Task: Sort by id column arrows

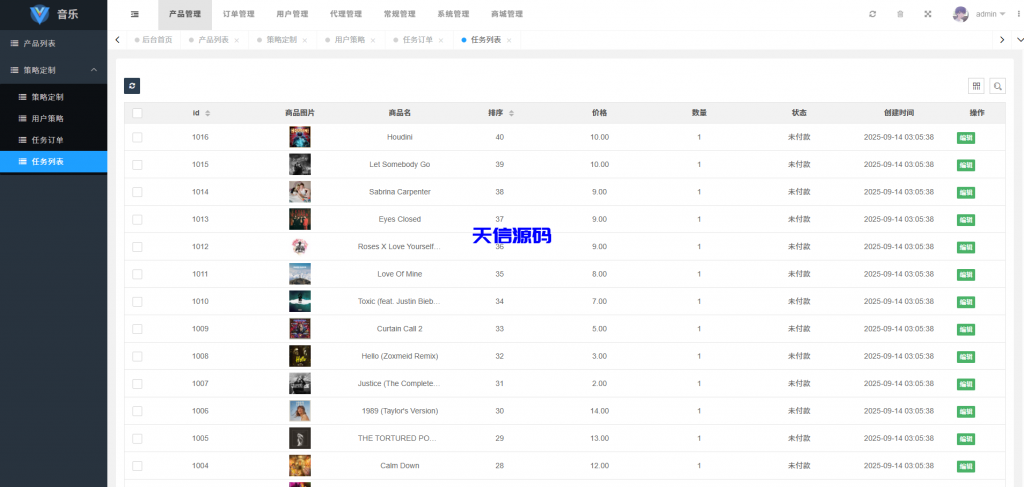Action: (208, 113)
